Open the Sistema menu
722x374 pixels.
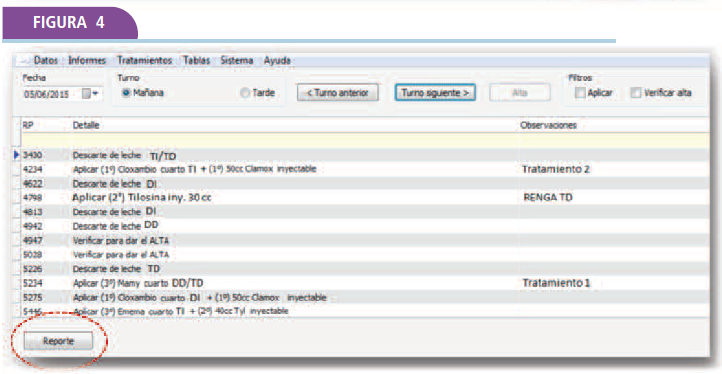(236, 60)
